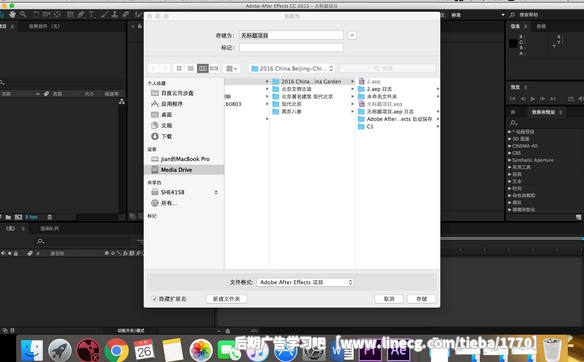Open item arrangement options in file dialog
Screen dimensions: 584x362
click(x=232, y=69)
